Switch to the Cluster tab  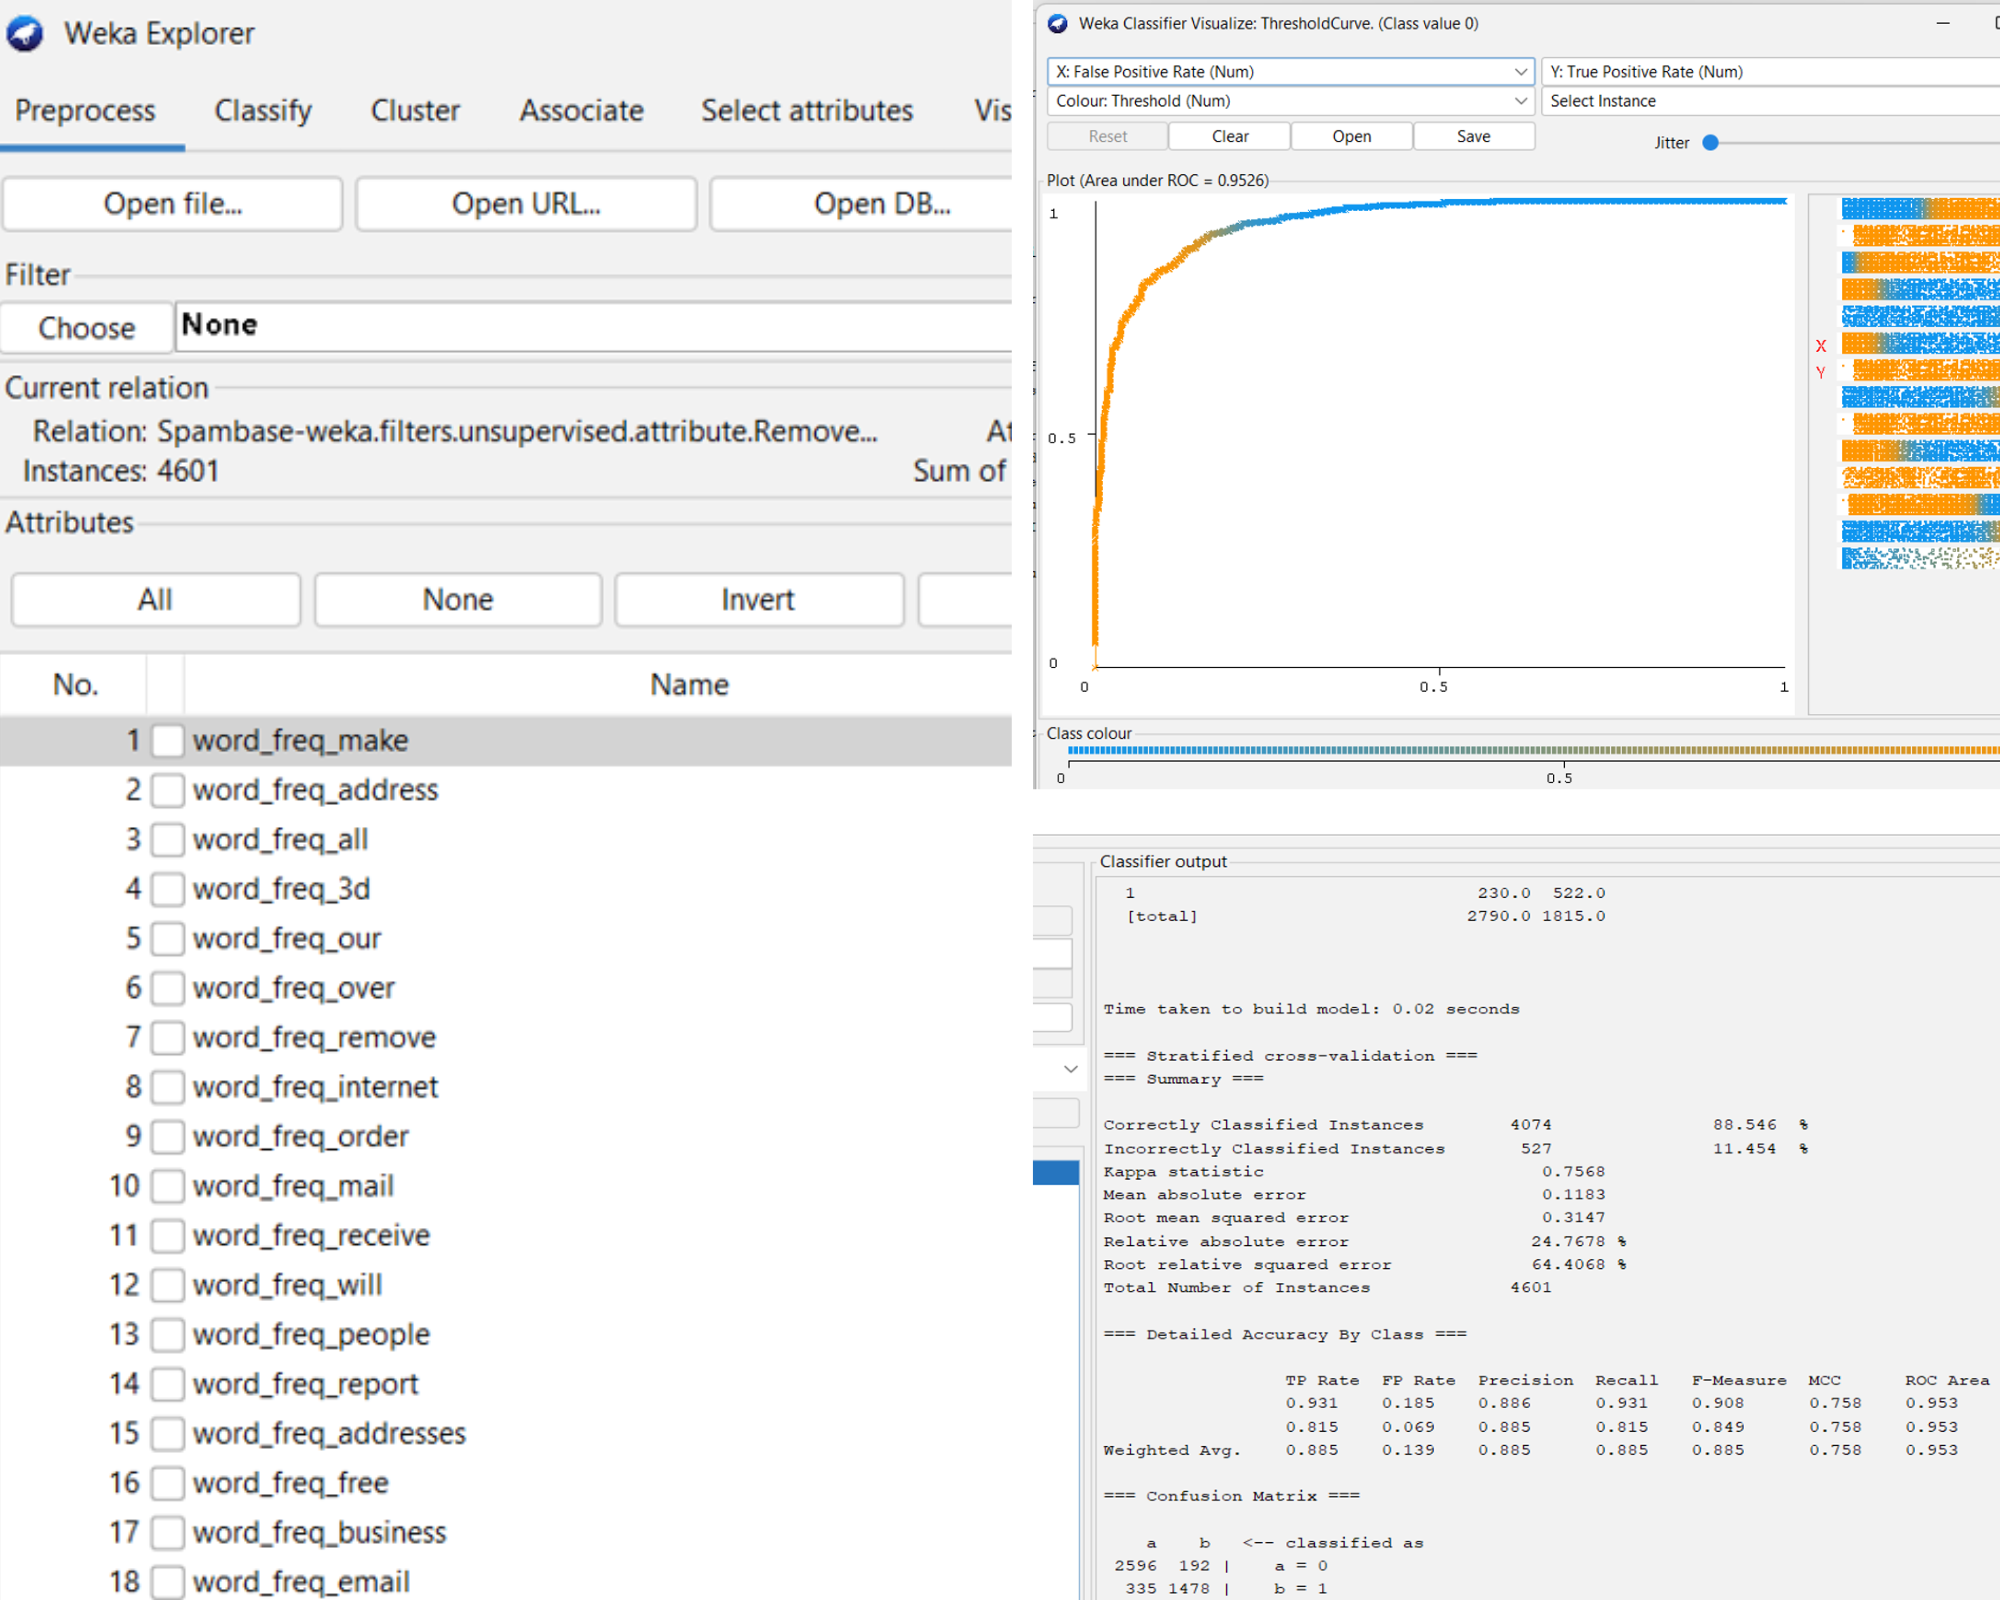415,111
